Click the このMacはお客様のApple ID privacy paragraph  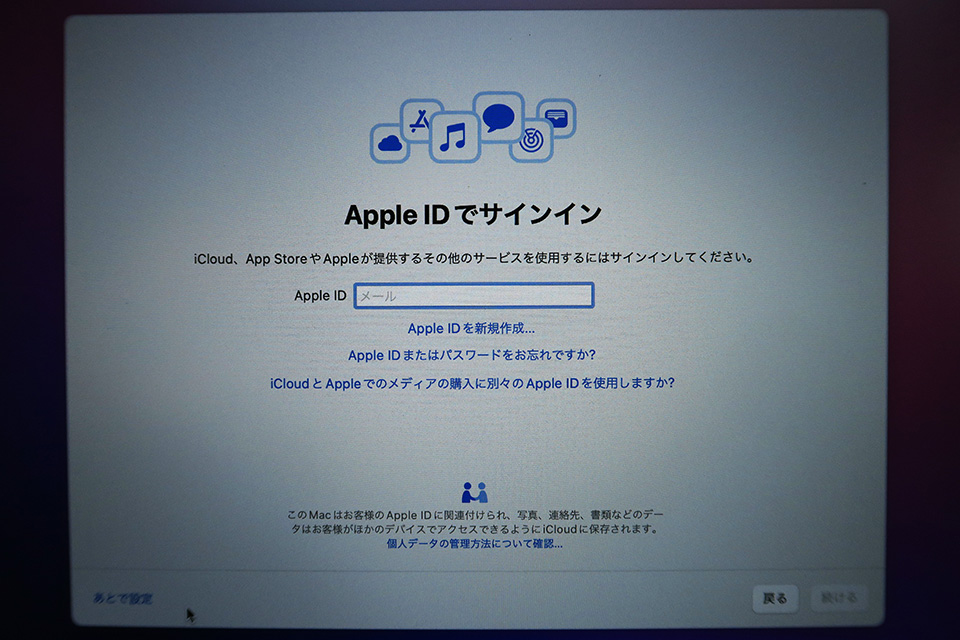point(474,522)
